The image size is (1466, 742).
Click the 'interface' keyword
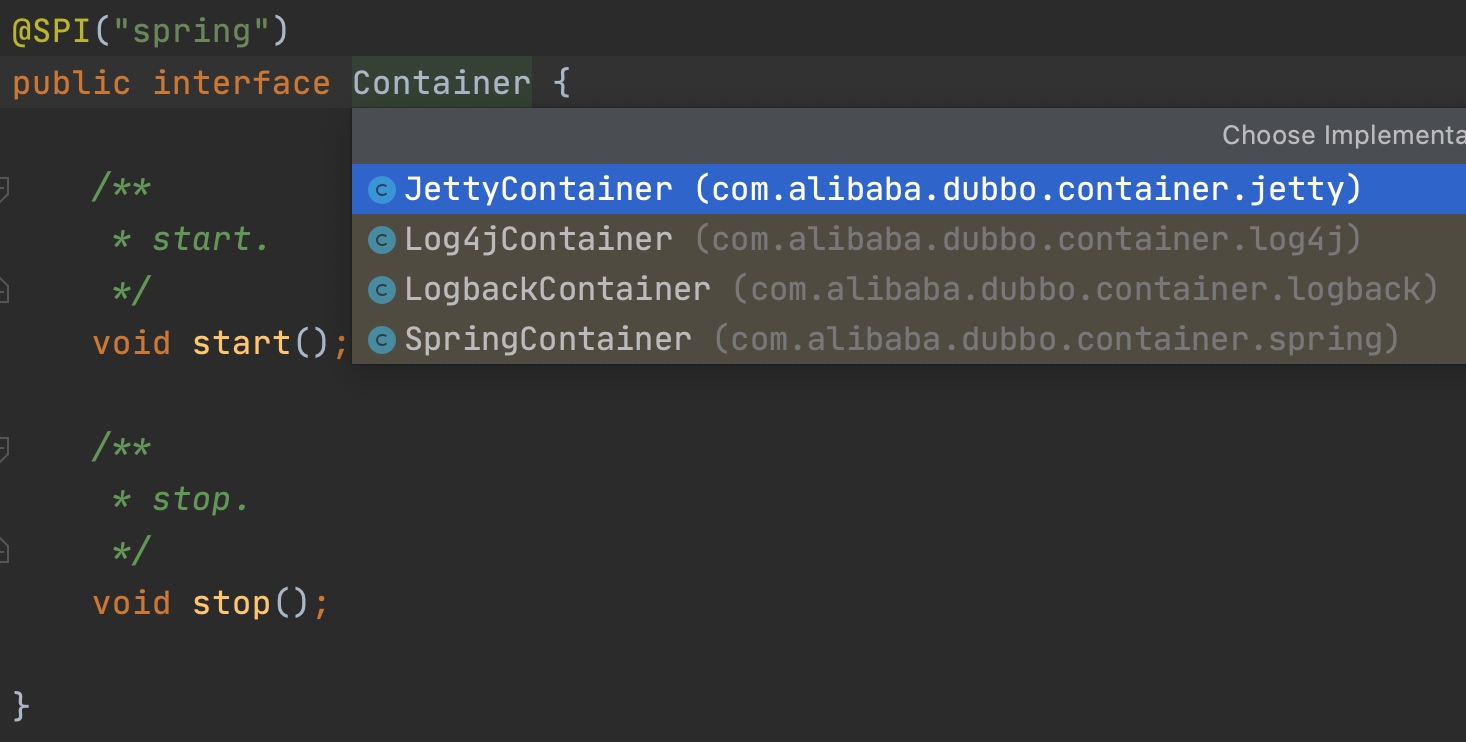tap(241, 82)
